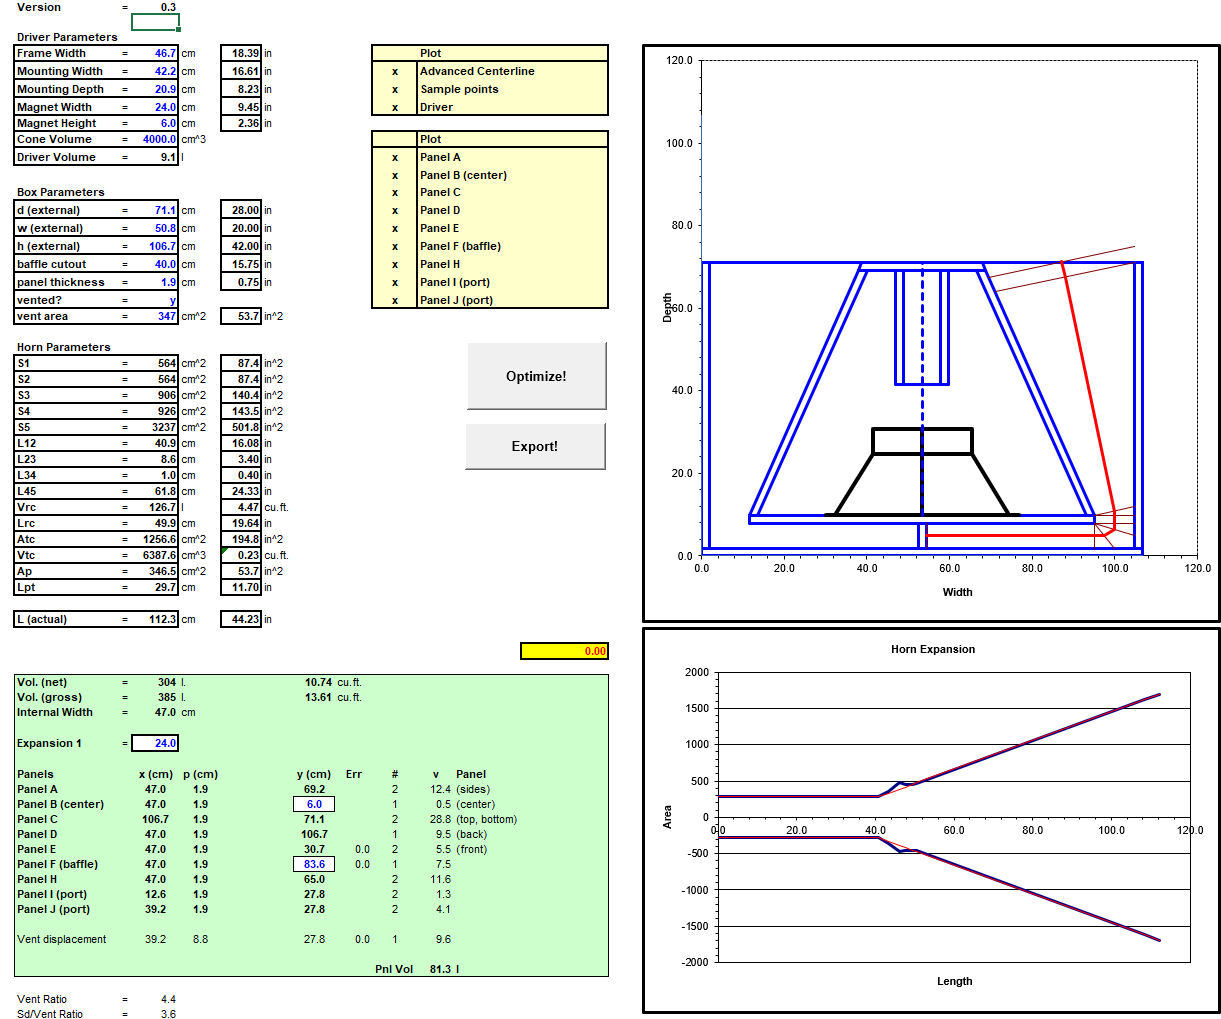Select the S4 value 926 cell

coord(156,411)
